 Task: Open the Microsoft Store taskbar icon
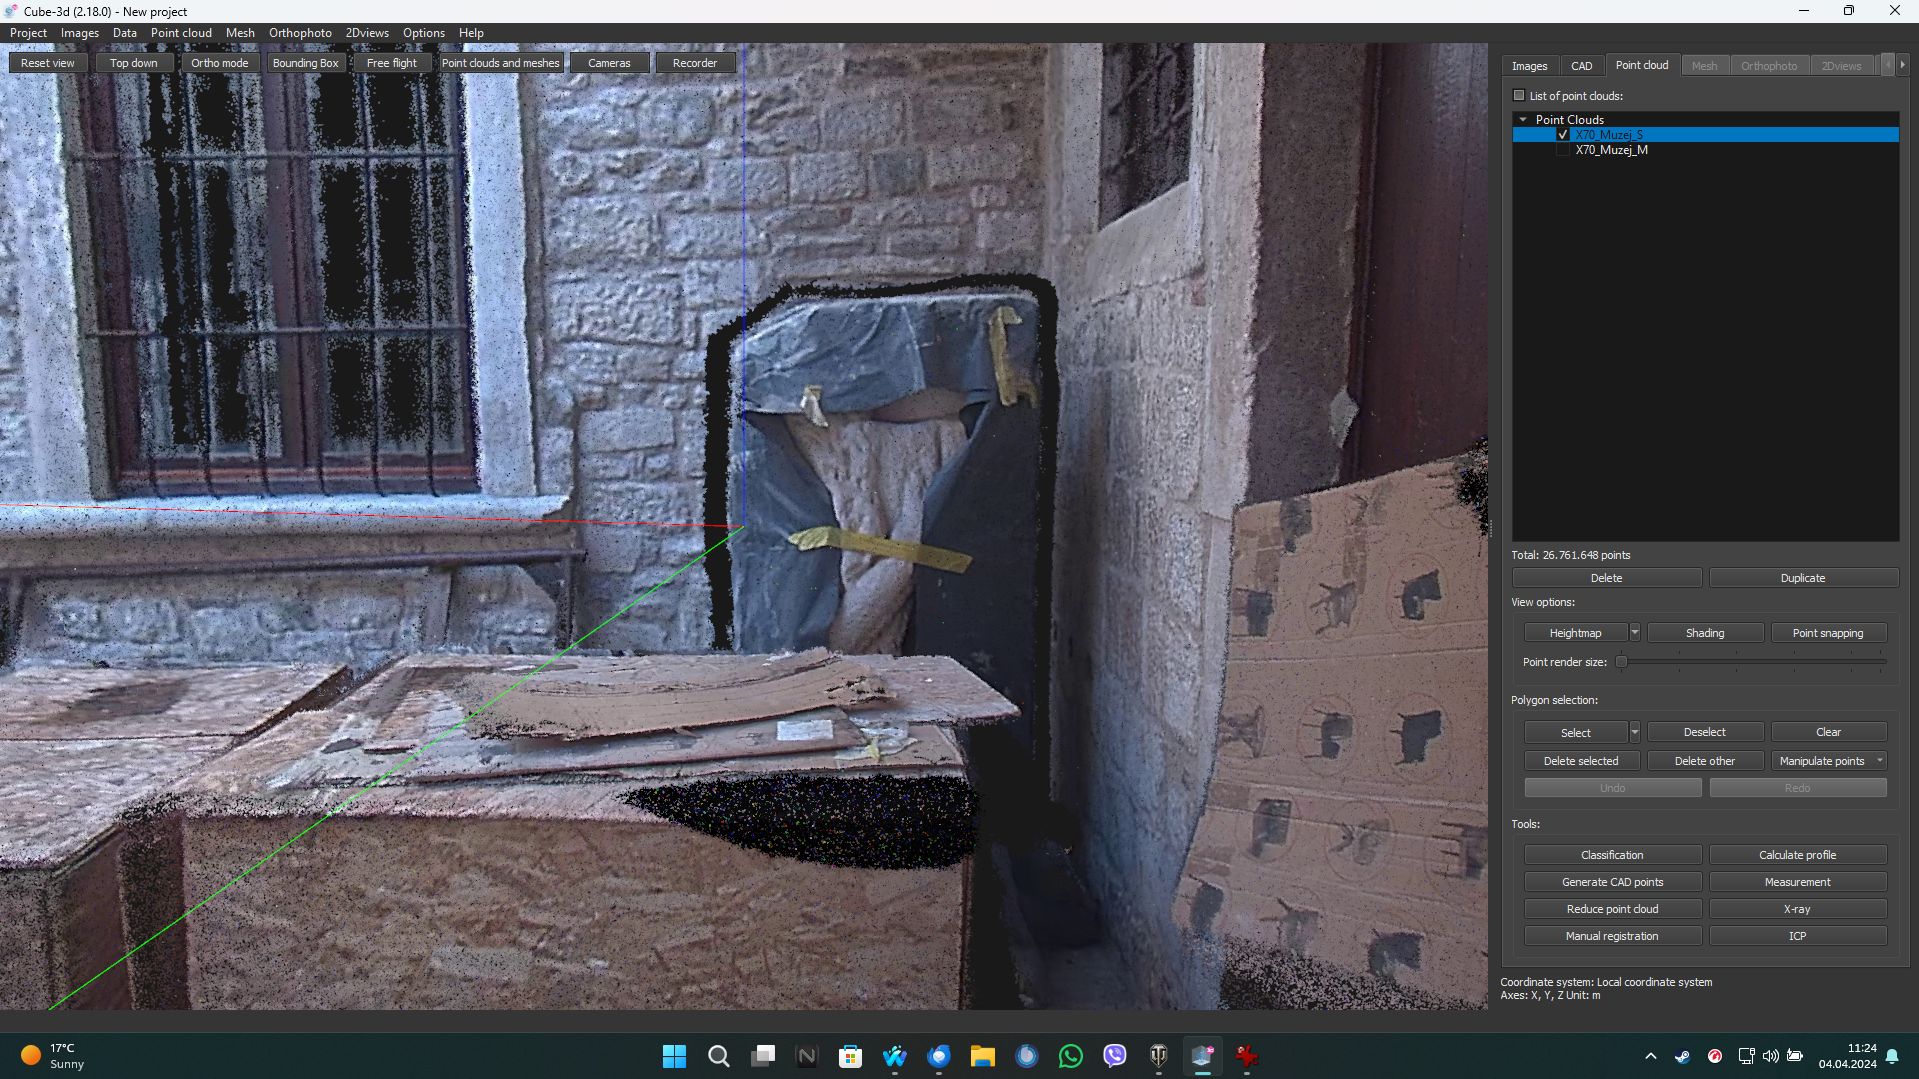pyautogui.click(x=850, y=1056)
